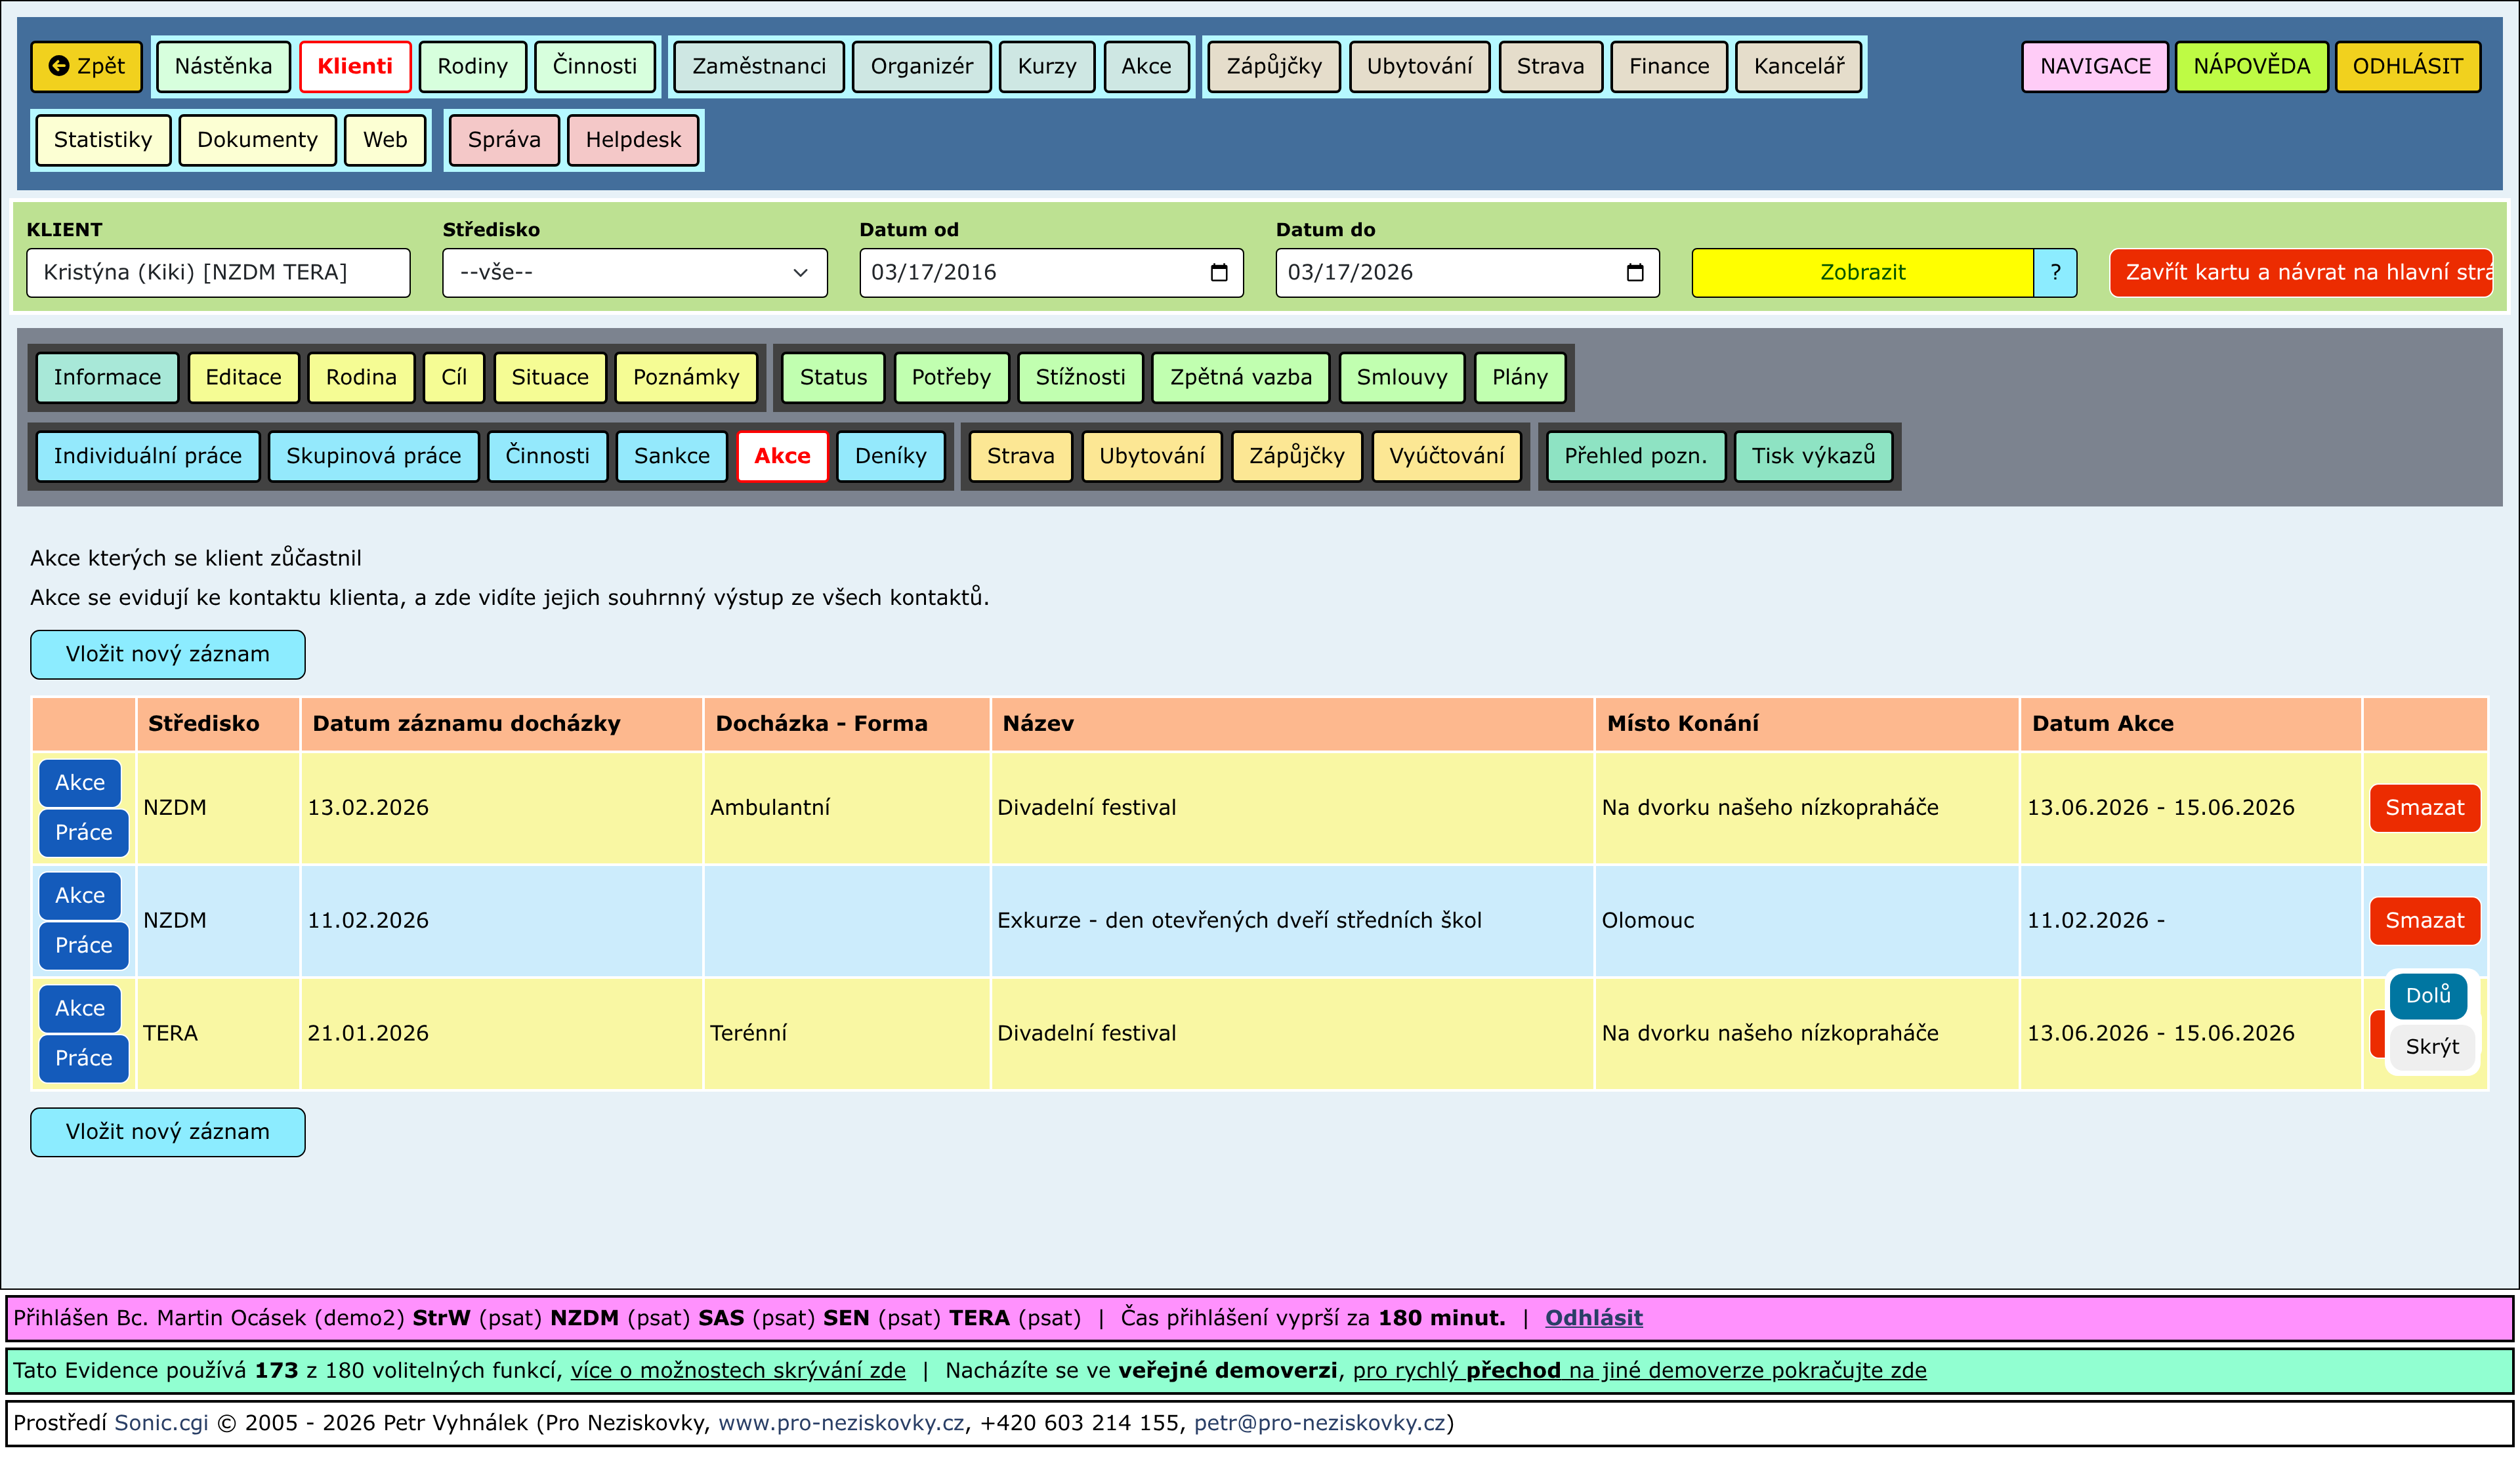Click the Akce button in the Exkurze row
2520x1484 pixels.
pyautogui.click(x=79, y=895)
